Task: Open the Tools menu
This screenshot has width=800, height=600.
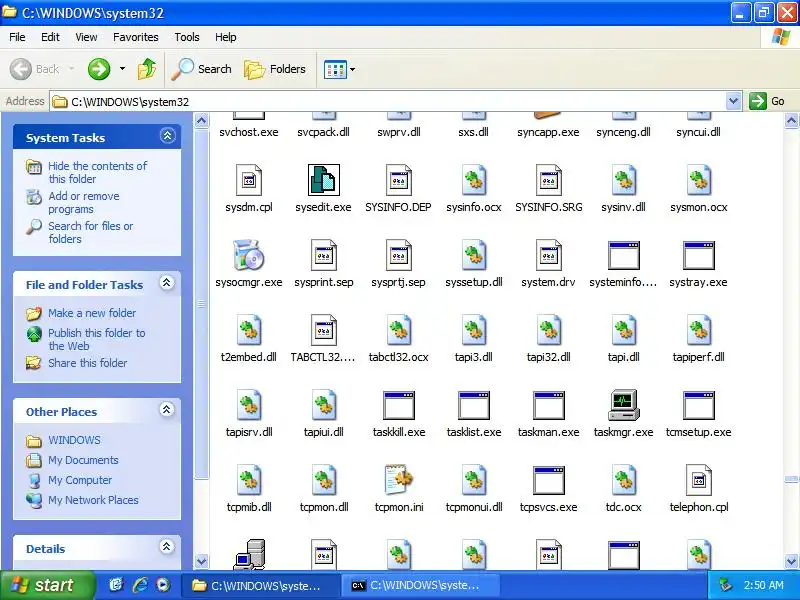Action: point(187,37)
